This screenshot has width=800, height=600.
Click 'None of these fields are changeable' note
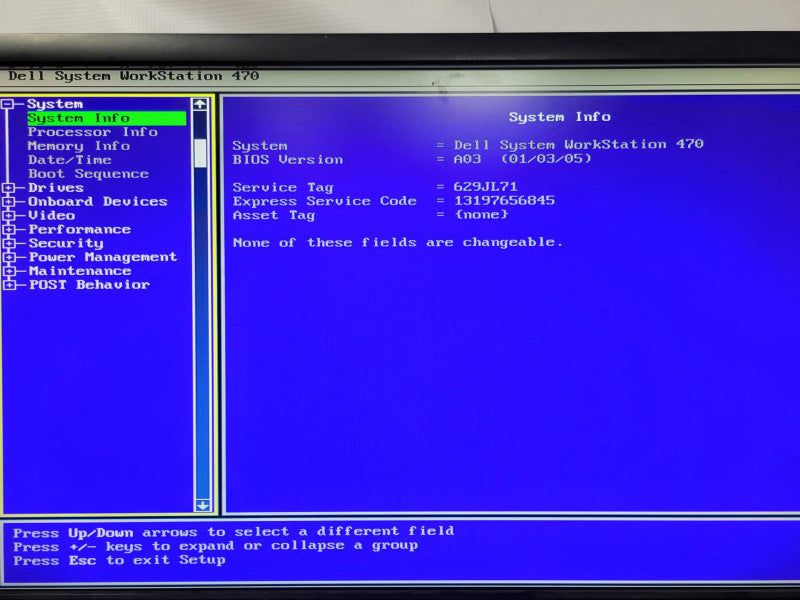coord(398,242)
